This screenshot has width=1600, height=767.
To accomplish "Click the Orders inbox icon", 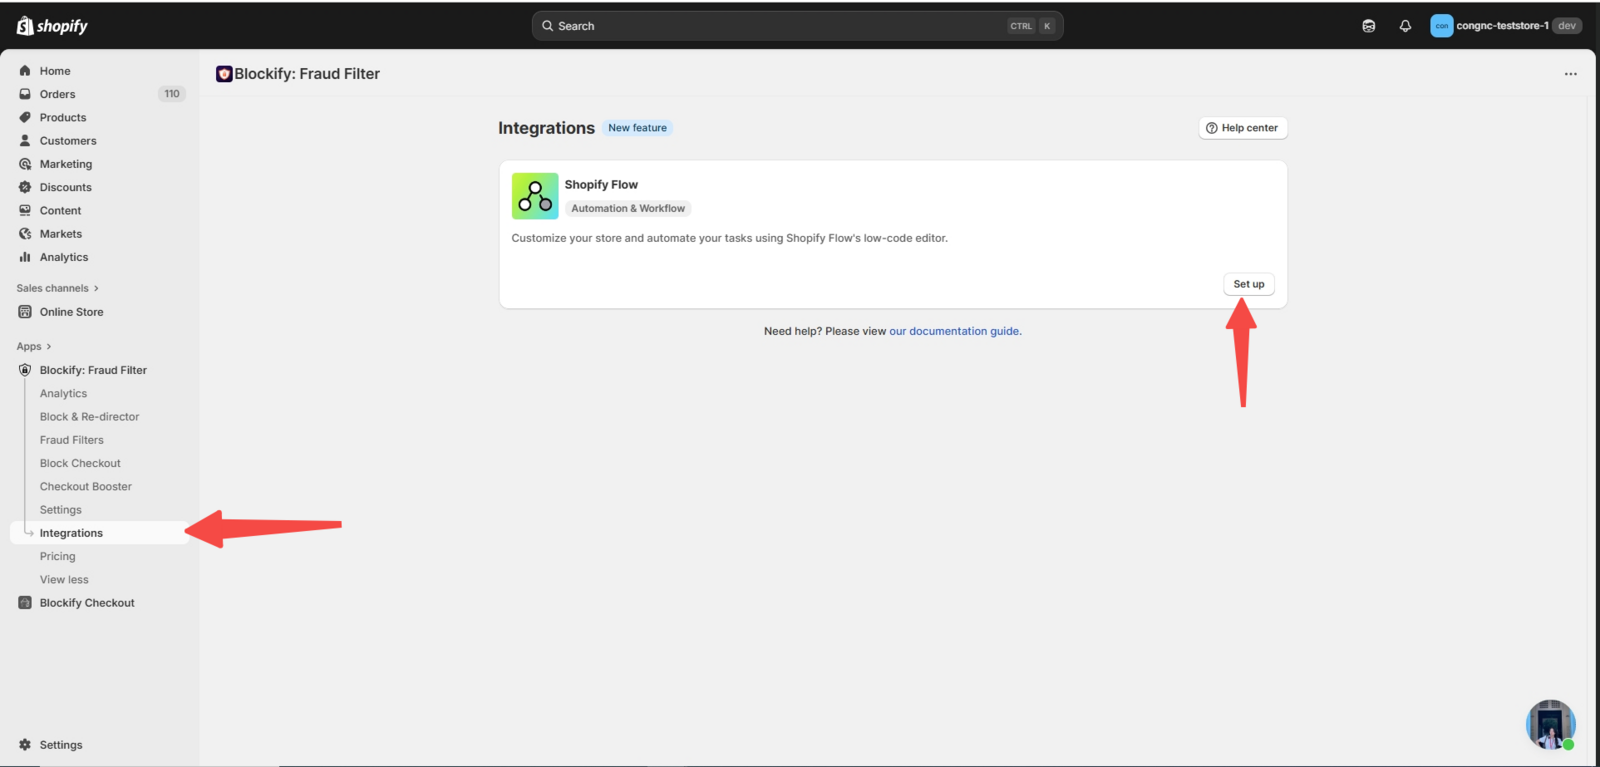I will (x=25, y=94).
